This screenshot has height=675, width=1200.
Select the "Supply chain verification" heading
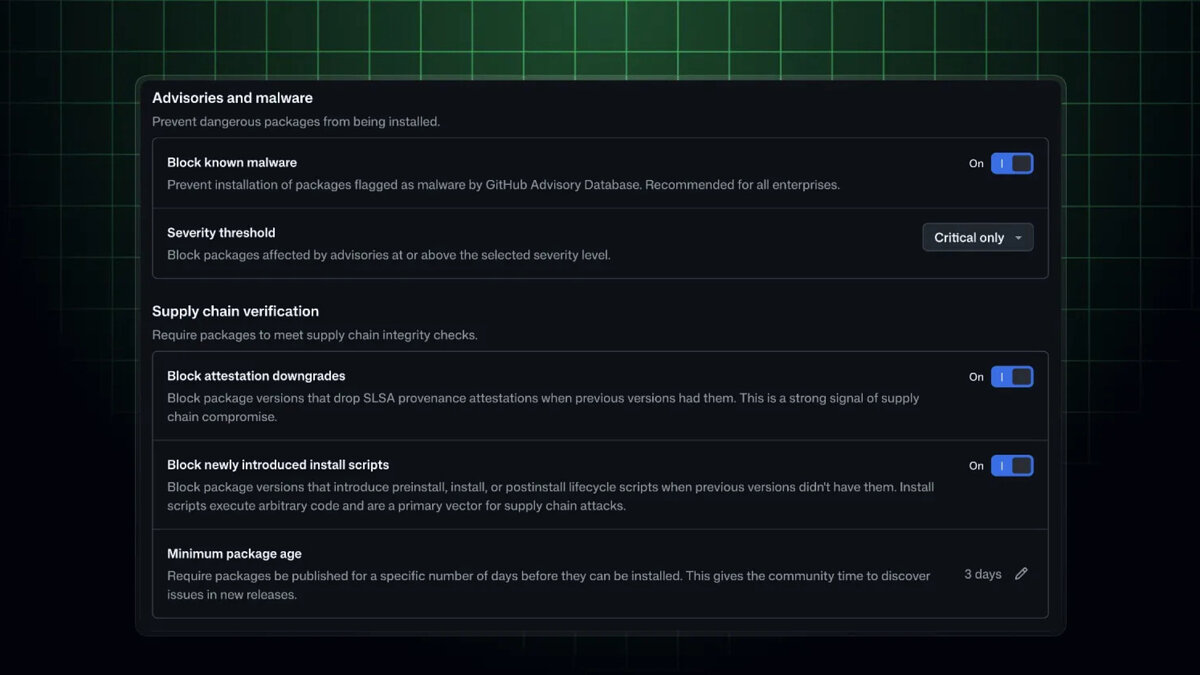tap(235, 311)
